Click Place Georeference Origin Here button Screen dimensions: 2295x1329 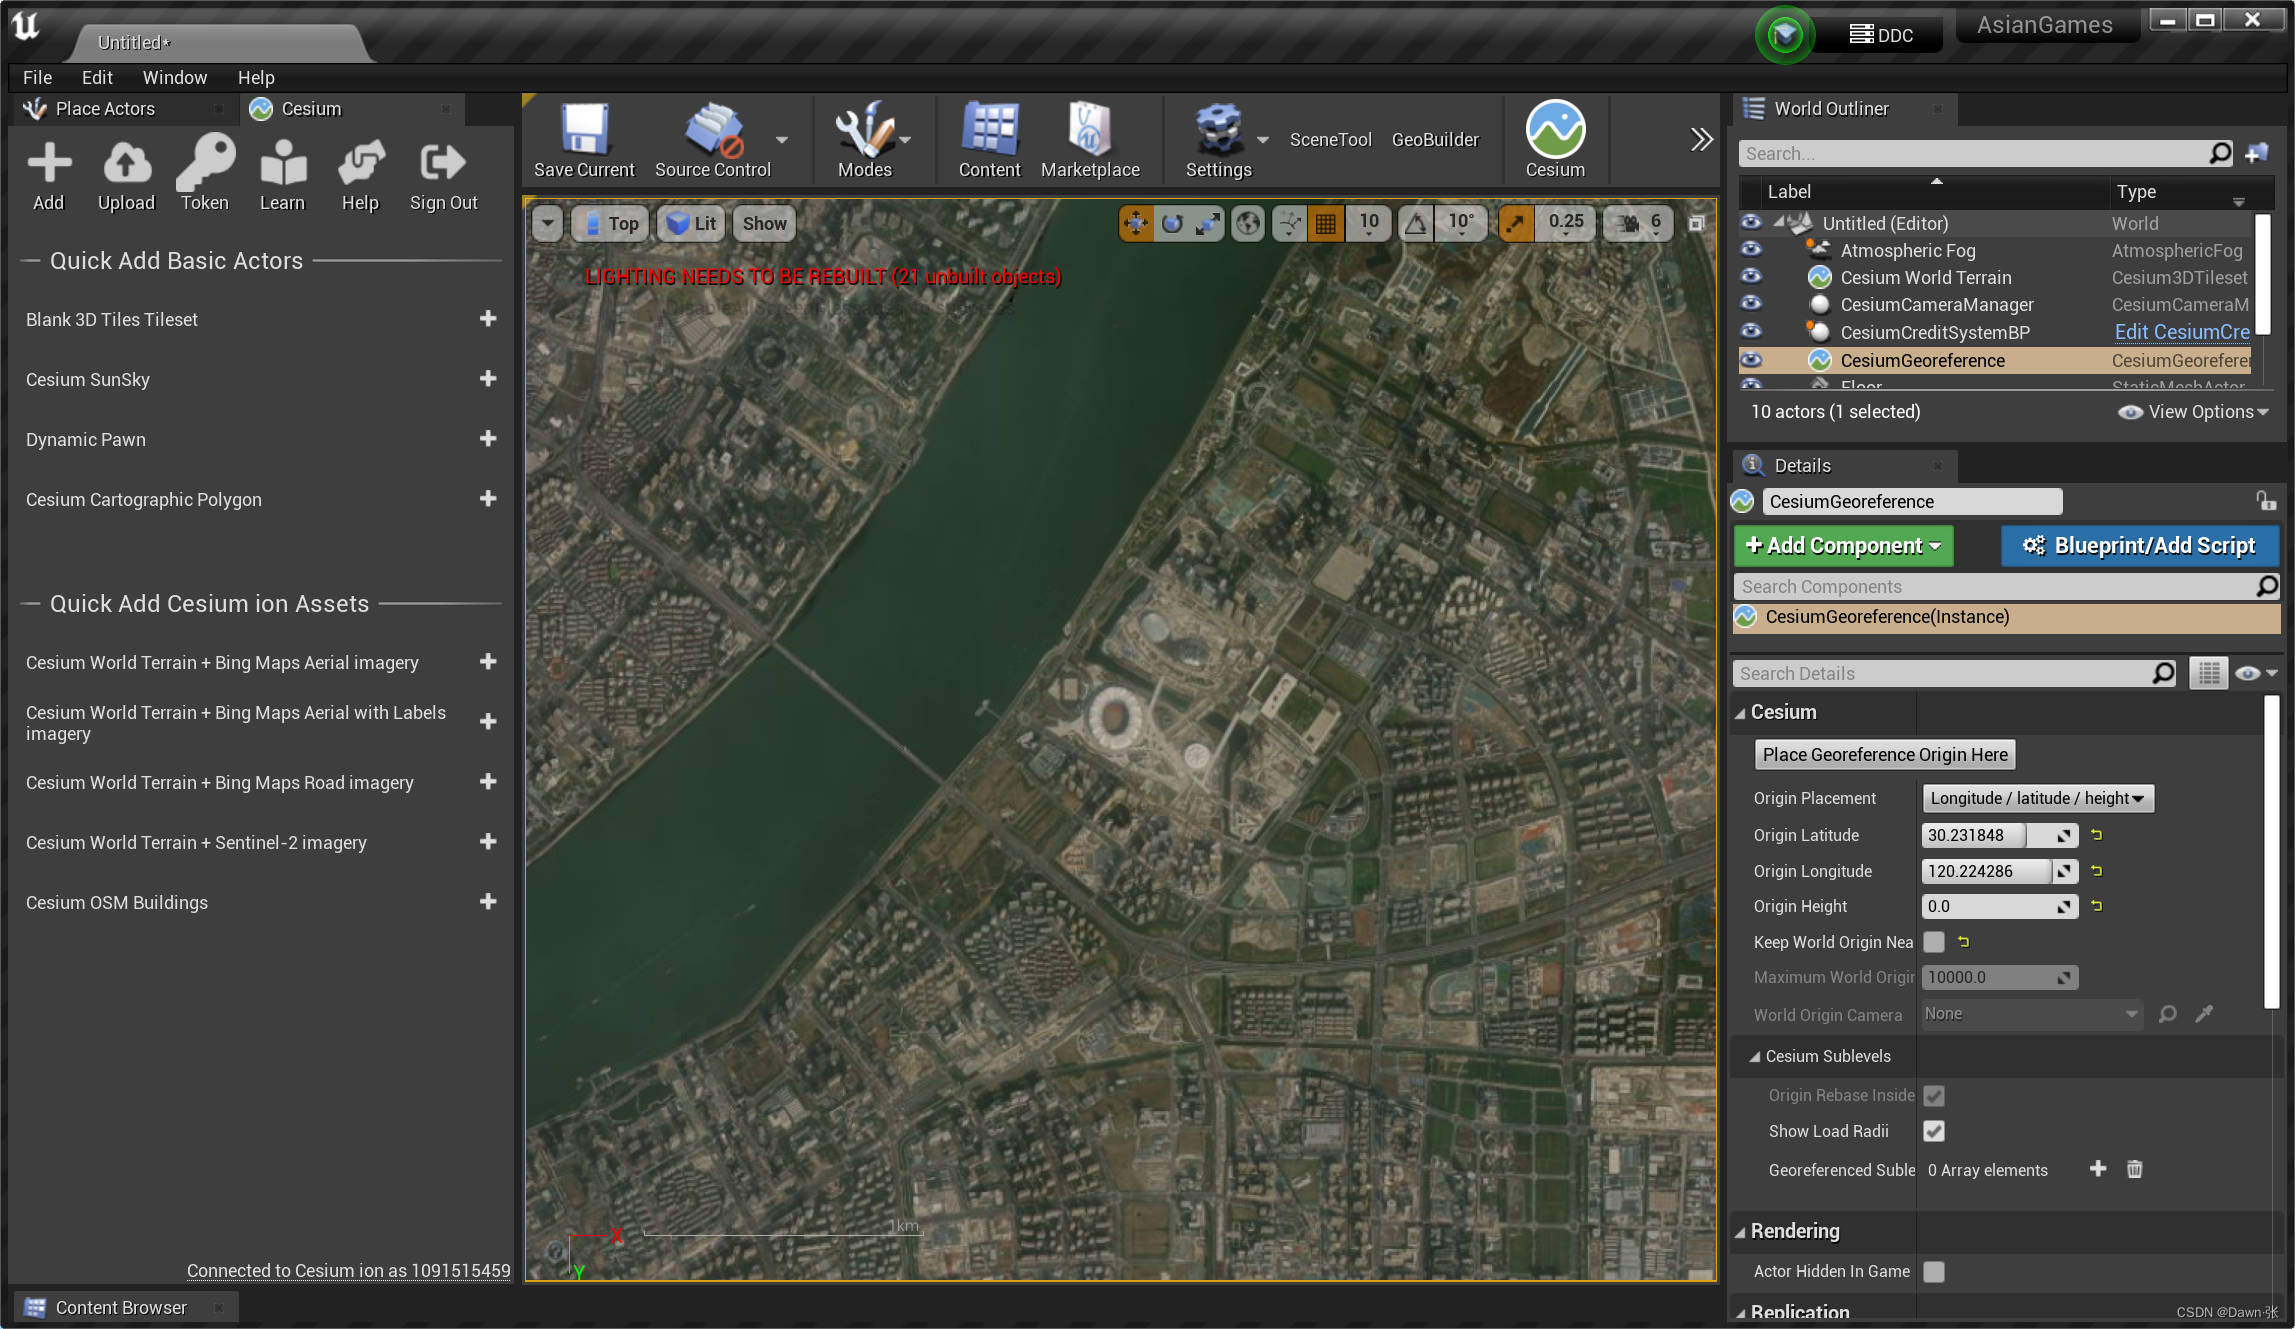click(1885, 755)
